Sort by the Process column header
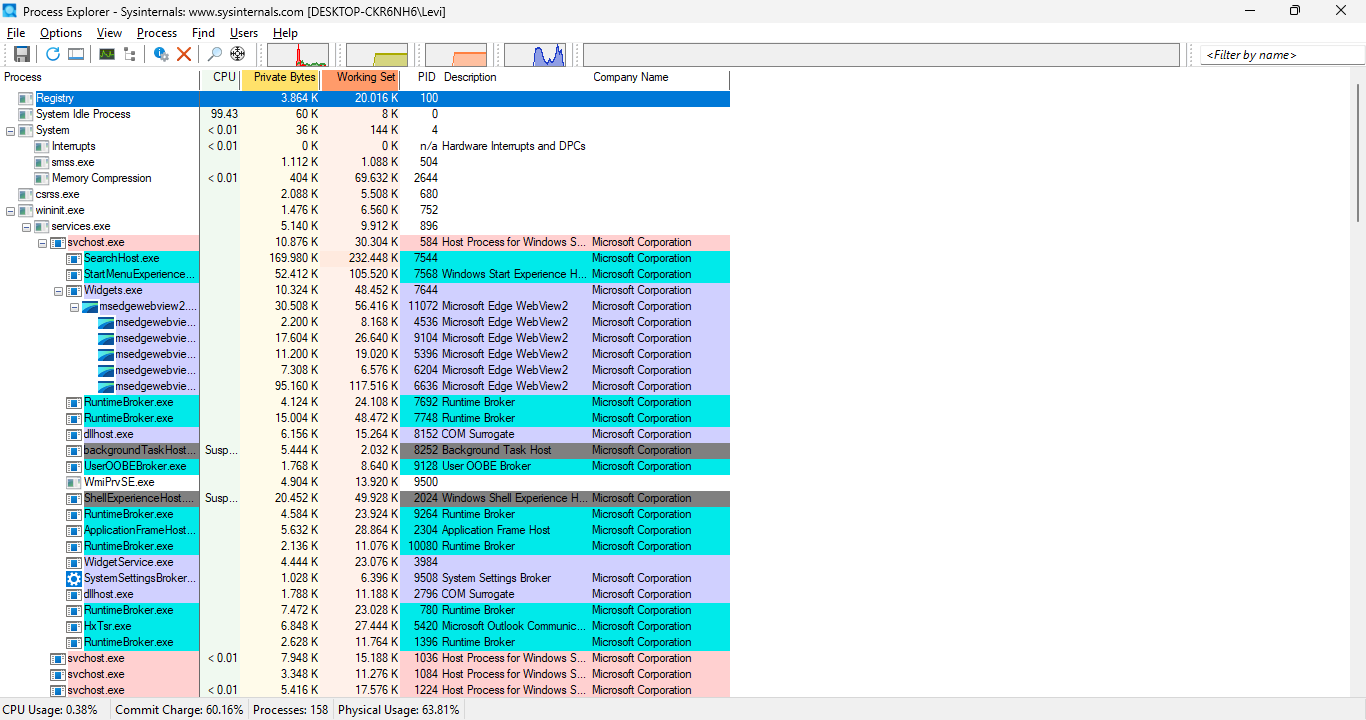 tap(100, 77)
